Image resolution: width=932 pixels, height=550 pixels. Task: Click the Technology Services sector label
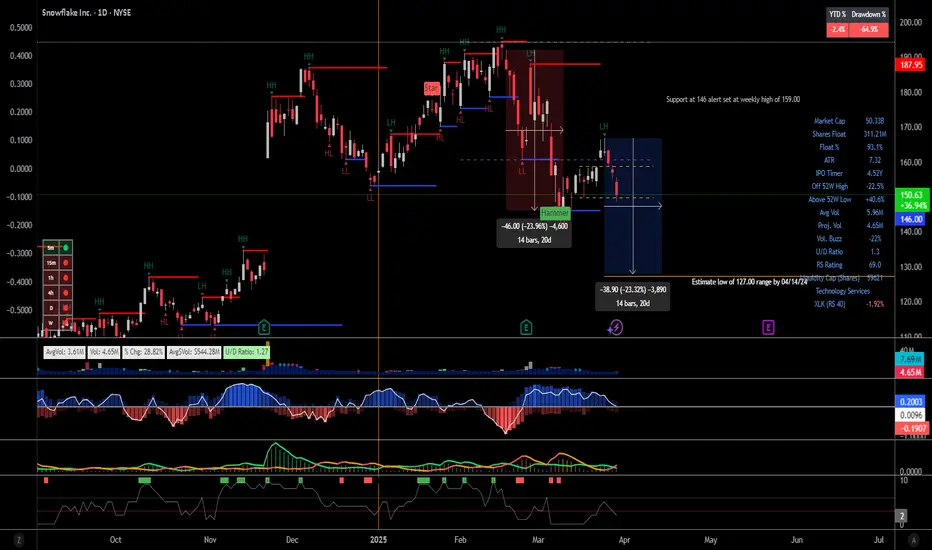pos(842,291)
